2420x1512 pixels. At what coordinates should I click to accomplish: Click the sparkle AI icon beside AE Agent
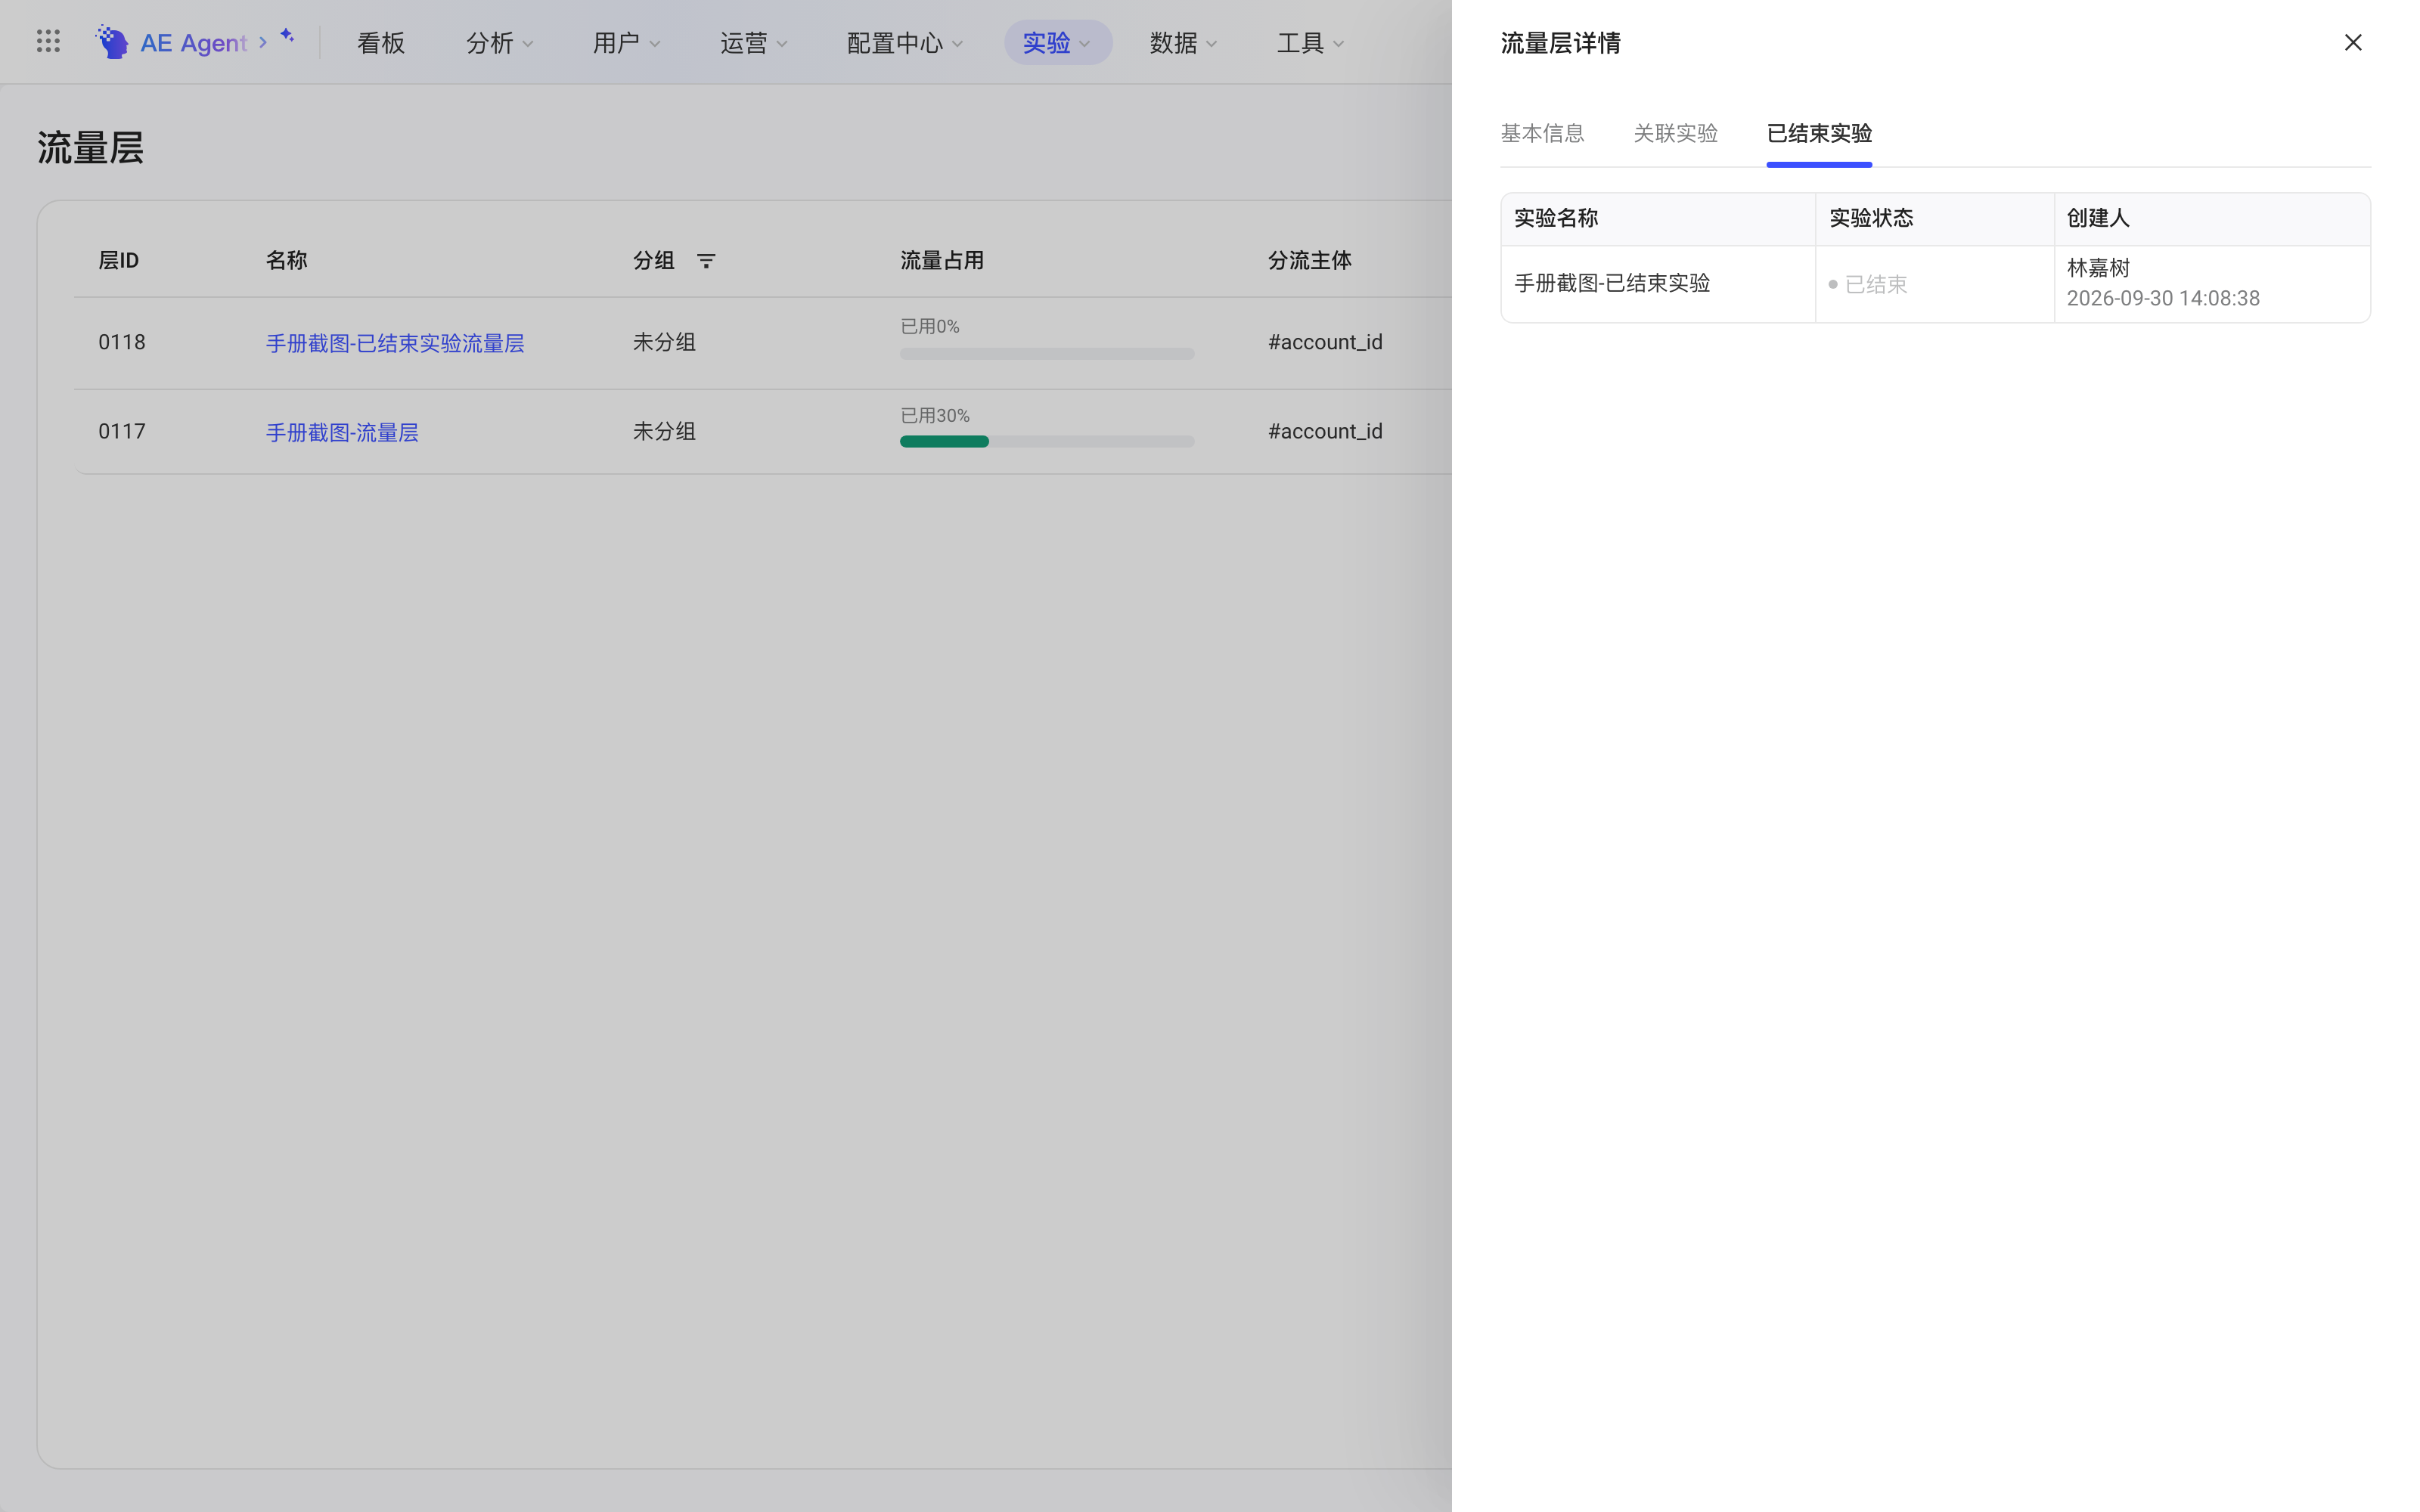287,36
